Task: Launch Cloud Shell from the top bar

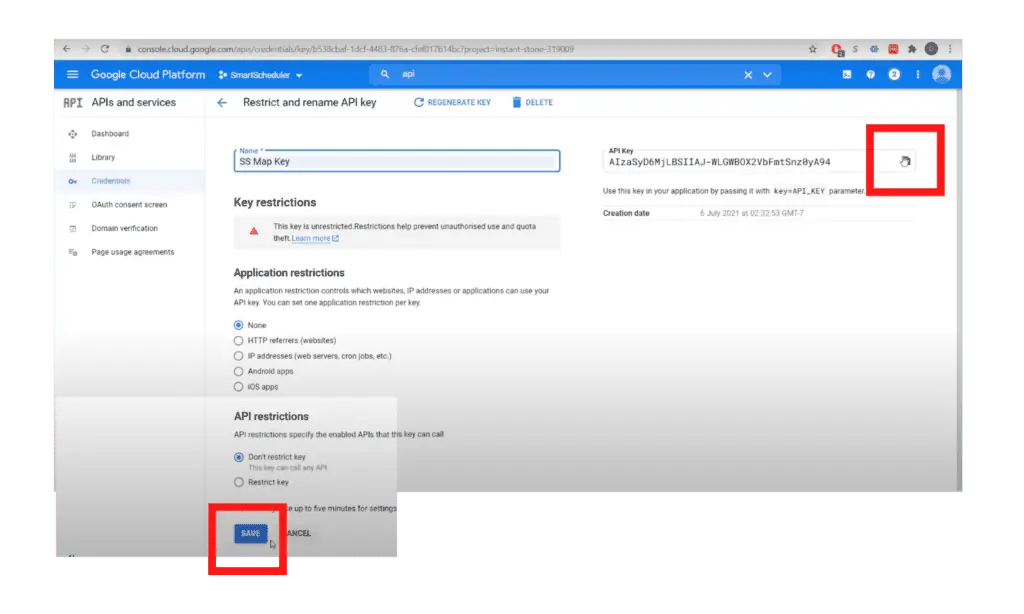Action: coord(846,75)
